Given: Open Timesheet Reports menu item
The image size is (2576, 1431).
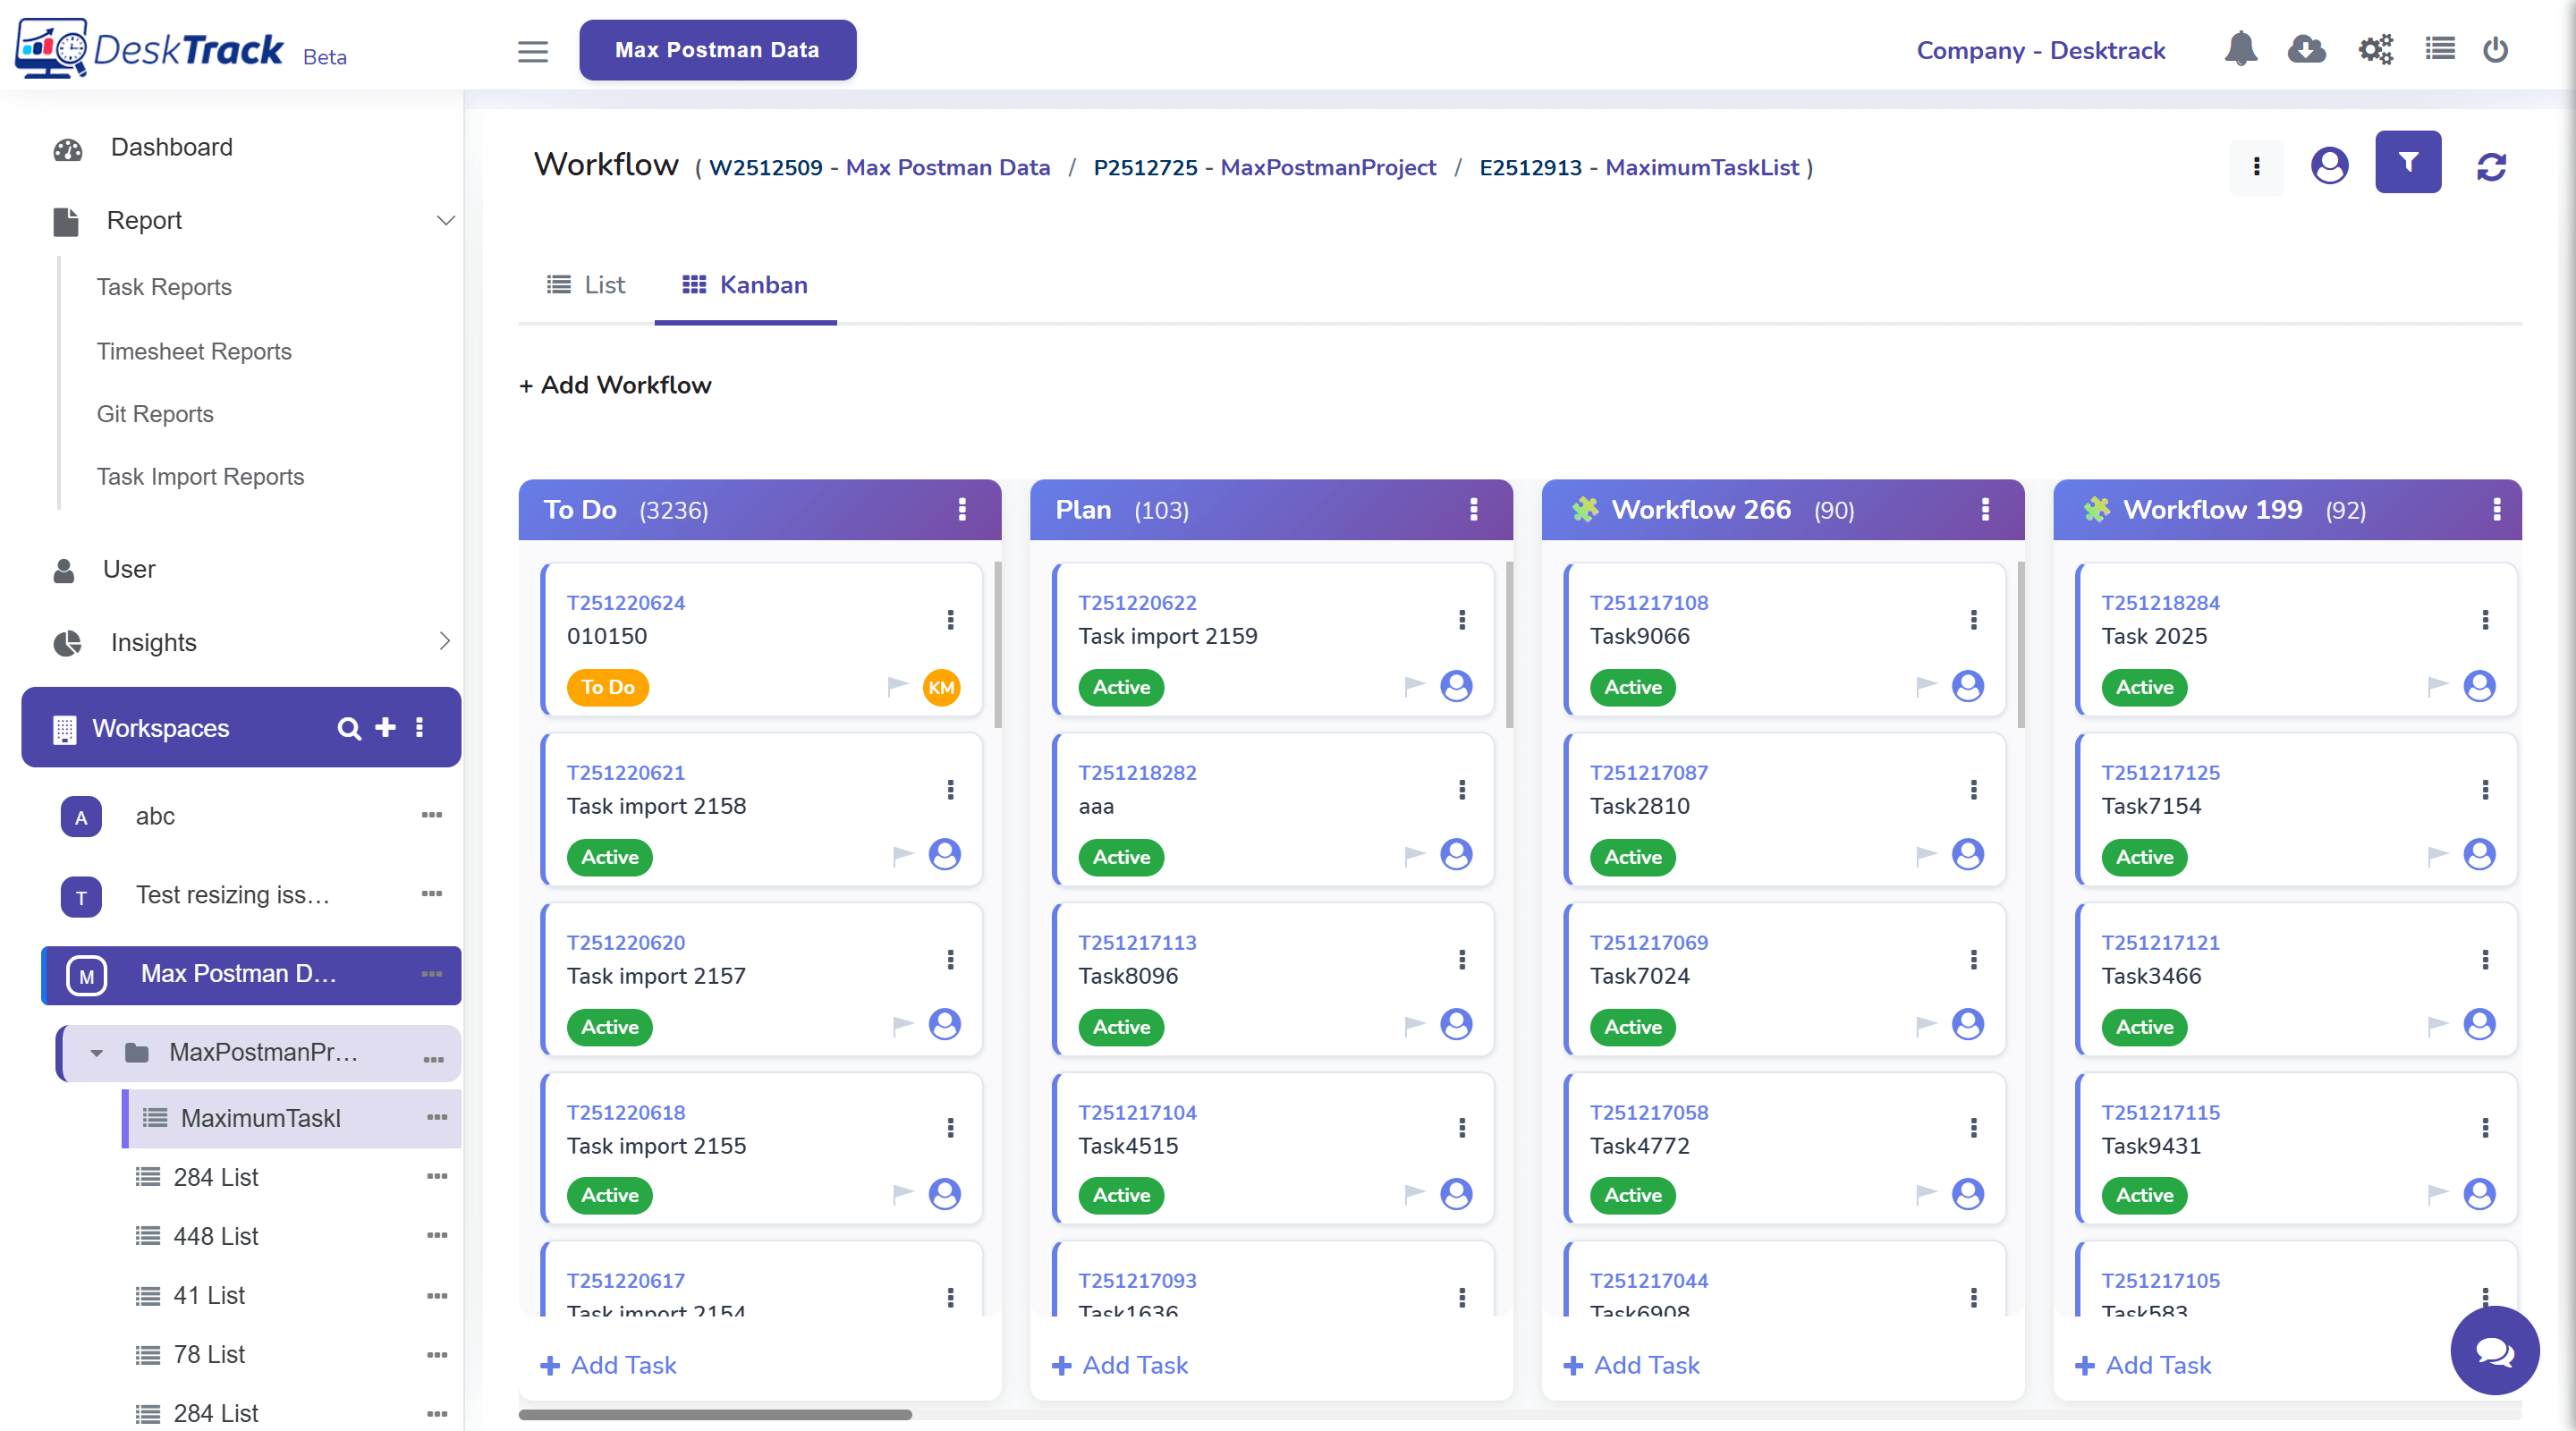Looking at the screenshot, I should [x=194, y=351].
